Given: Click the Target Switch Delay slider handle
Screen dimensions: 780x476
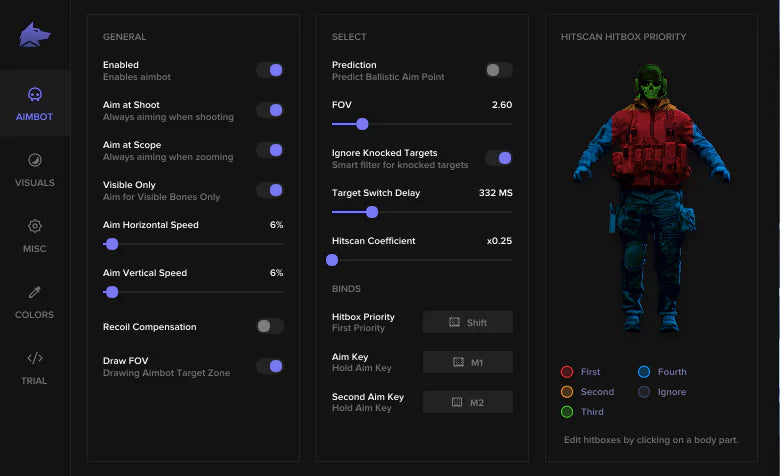Looking at the screenshot, I should (x=372, y=212).
